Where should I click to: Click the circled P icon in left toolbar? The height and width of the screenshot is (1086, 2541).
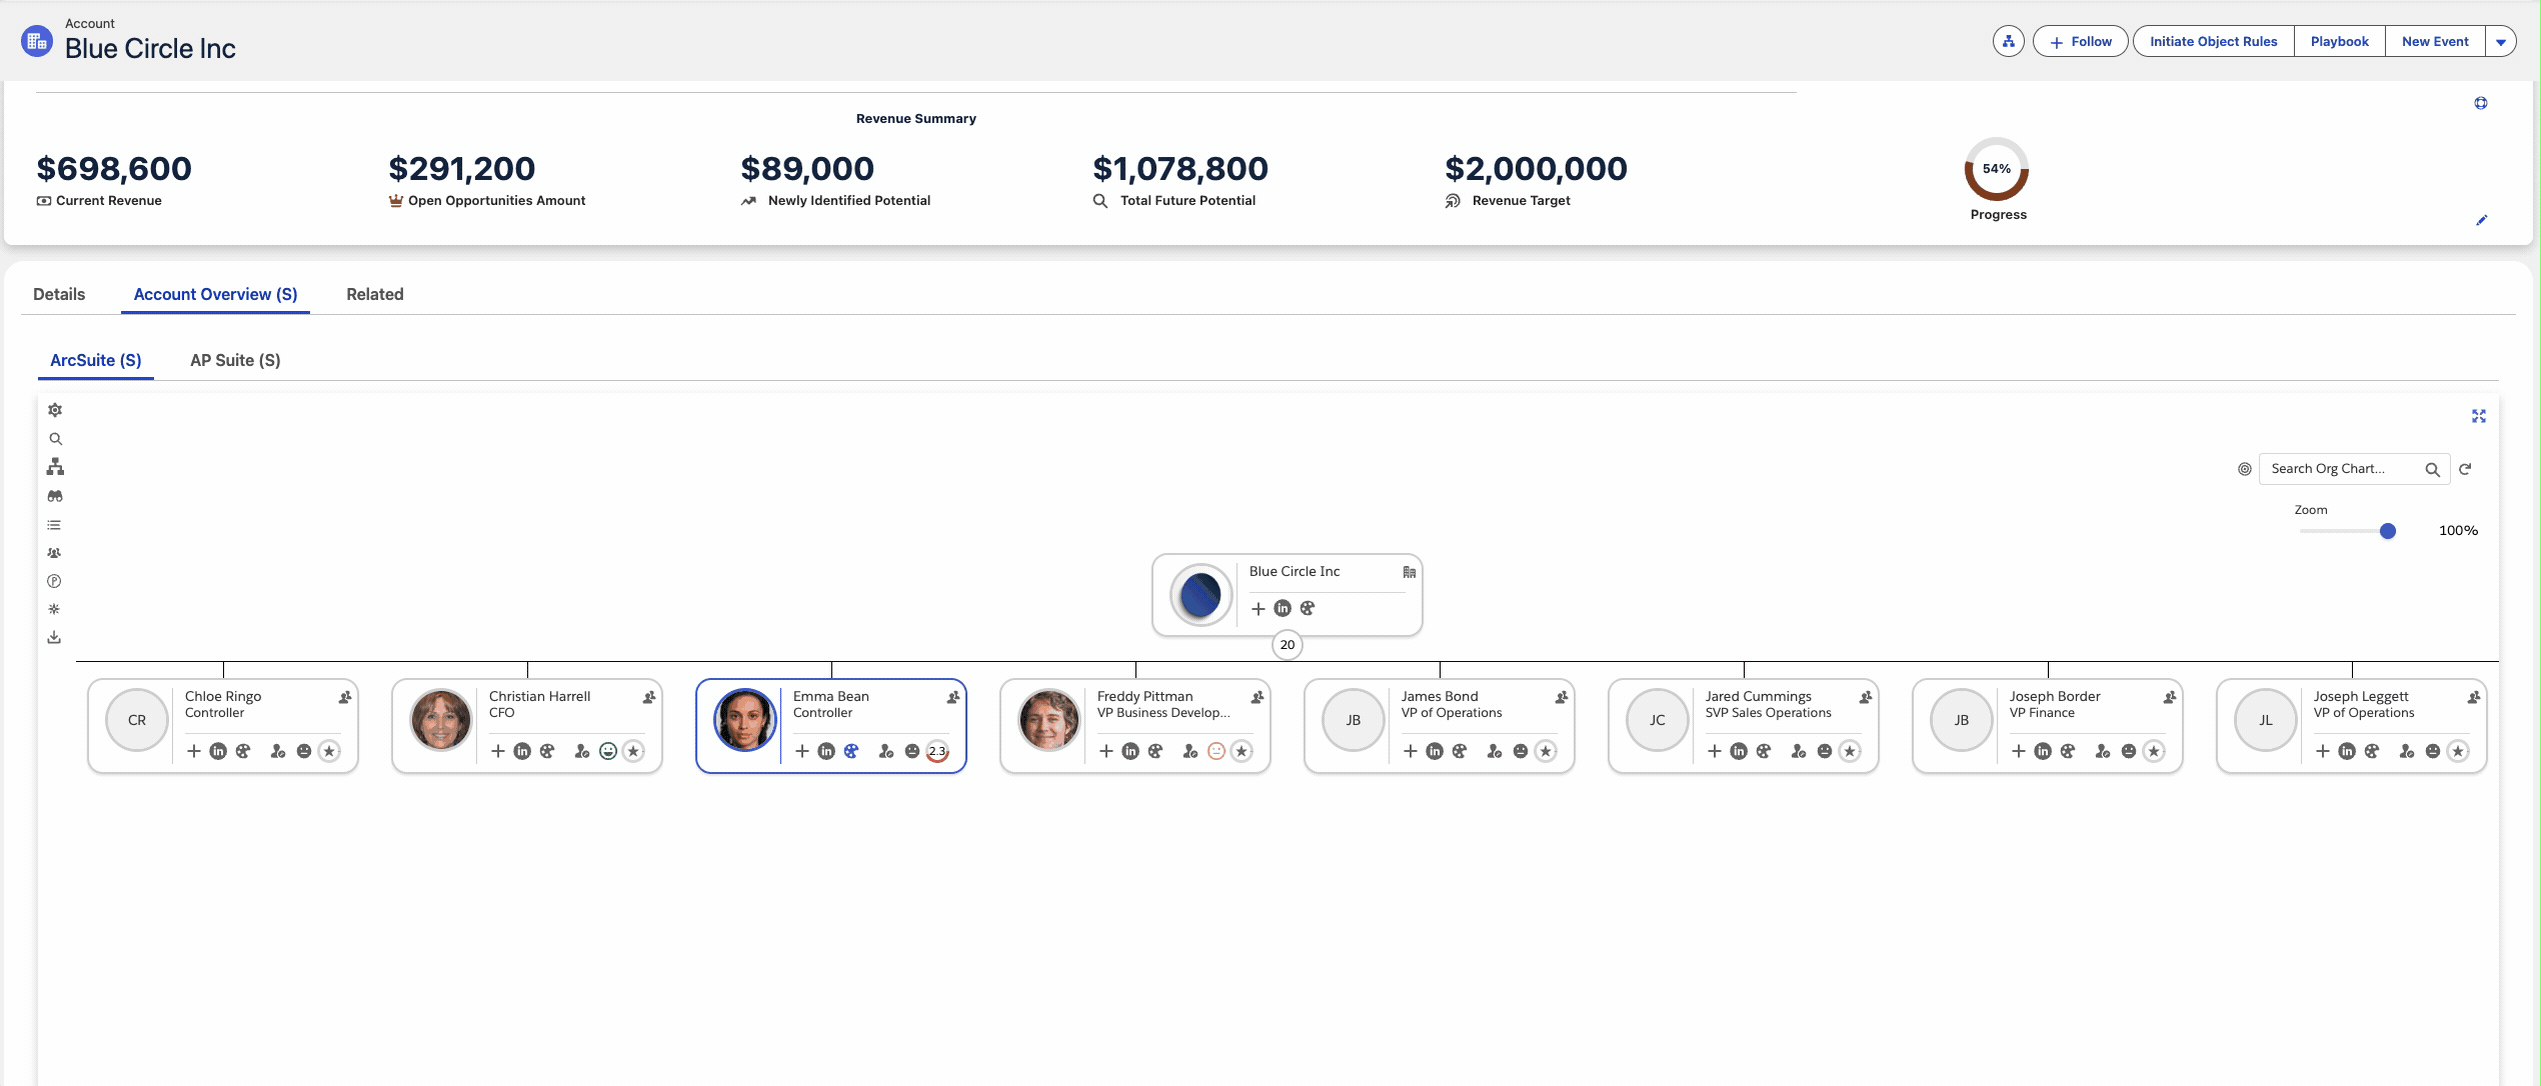point(55,581)
